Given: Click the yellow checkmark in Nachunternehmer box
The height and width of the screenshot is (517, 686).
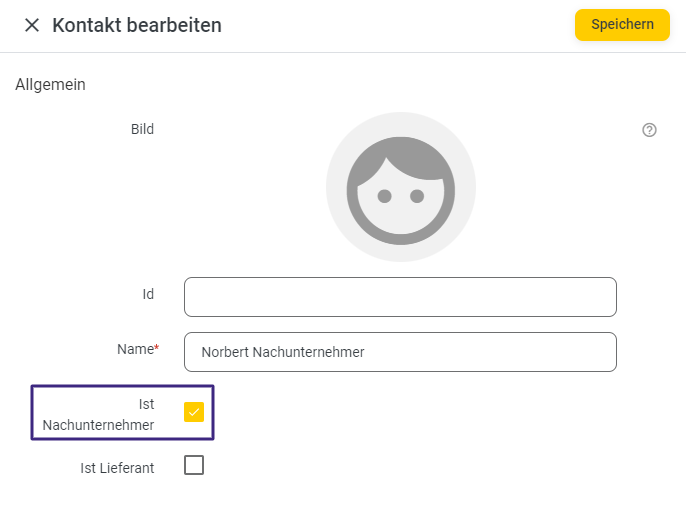Looking at the screenshot, I should pyautogui.click(x=194, y=412).
